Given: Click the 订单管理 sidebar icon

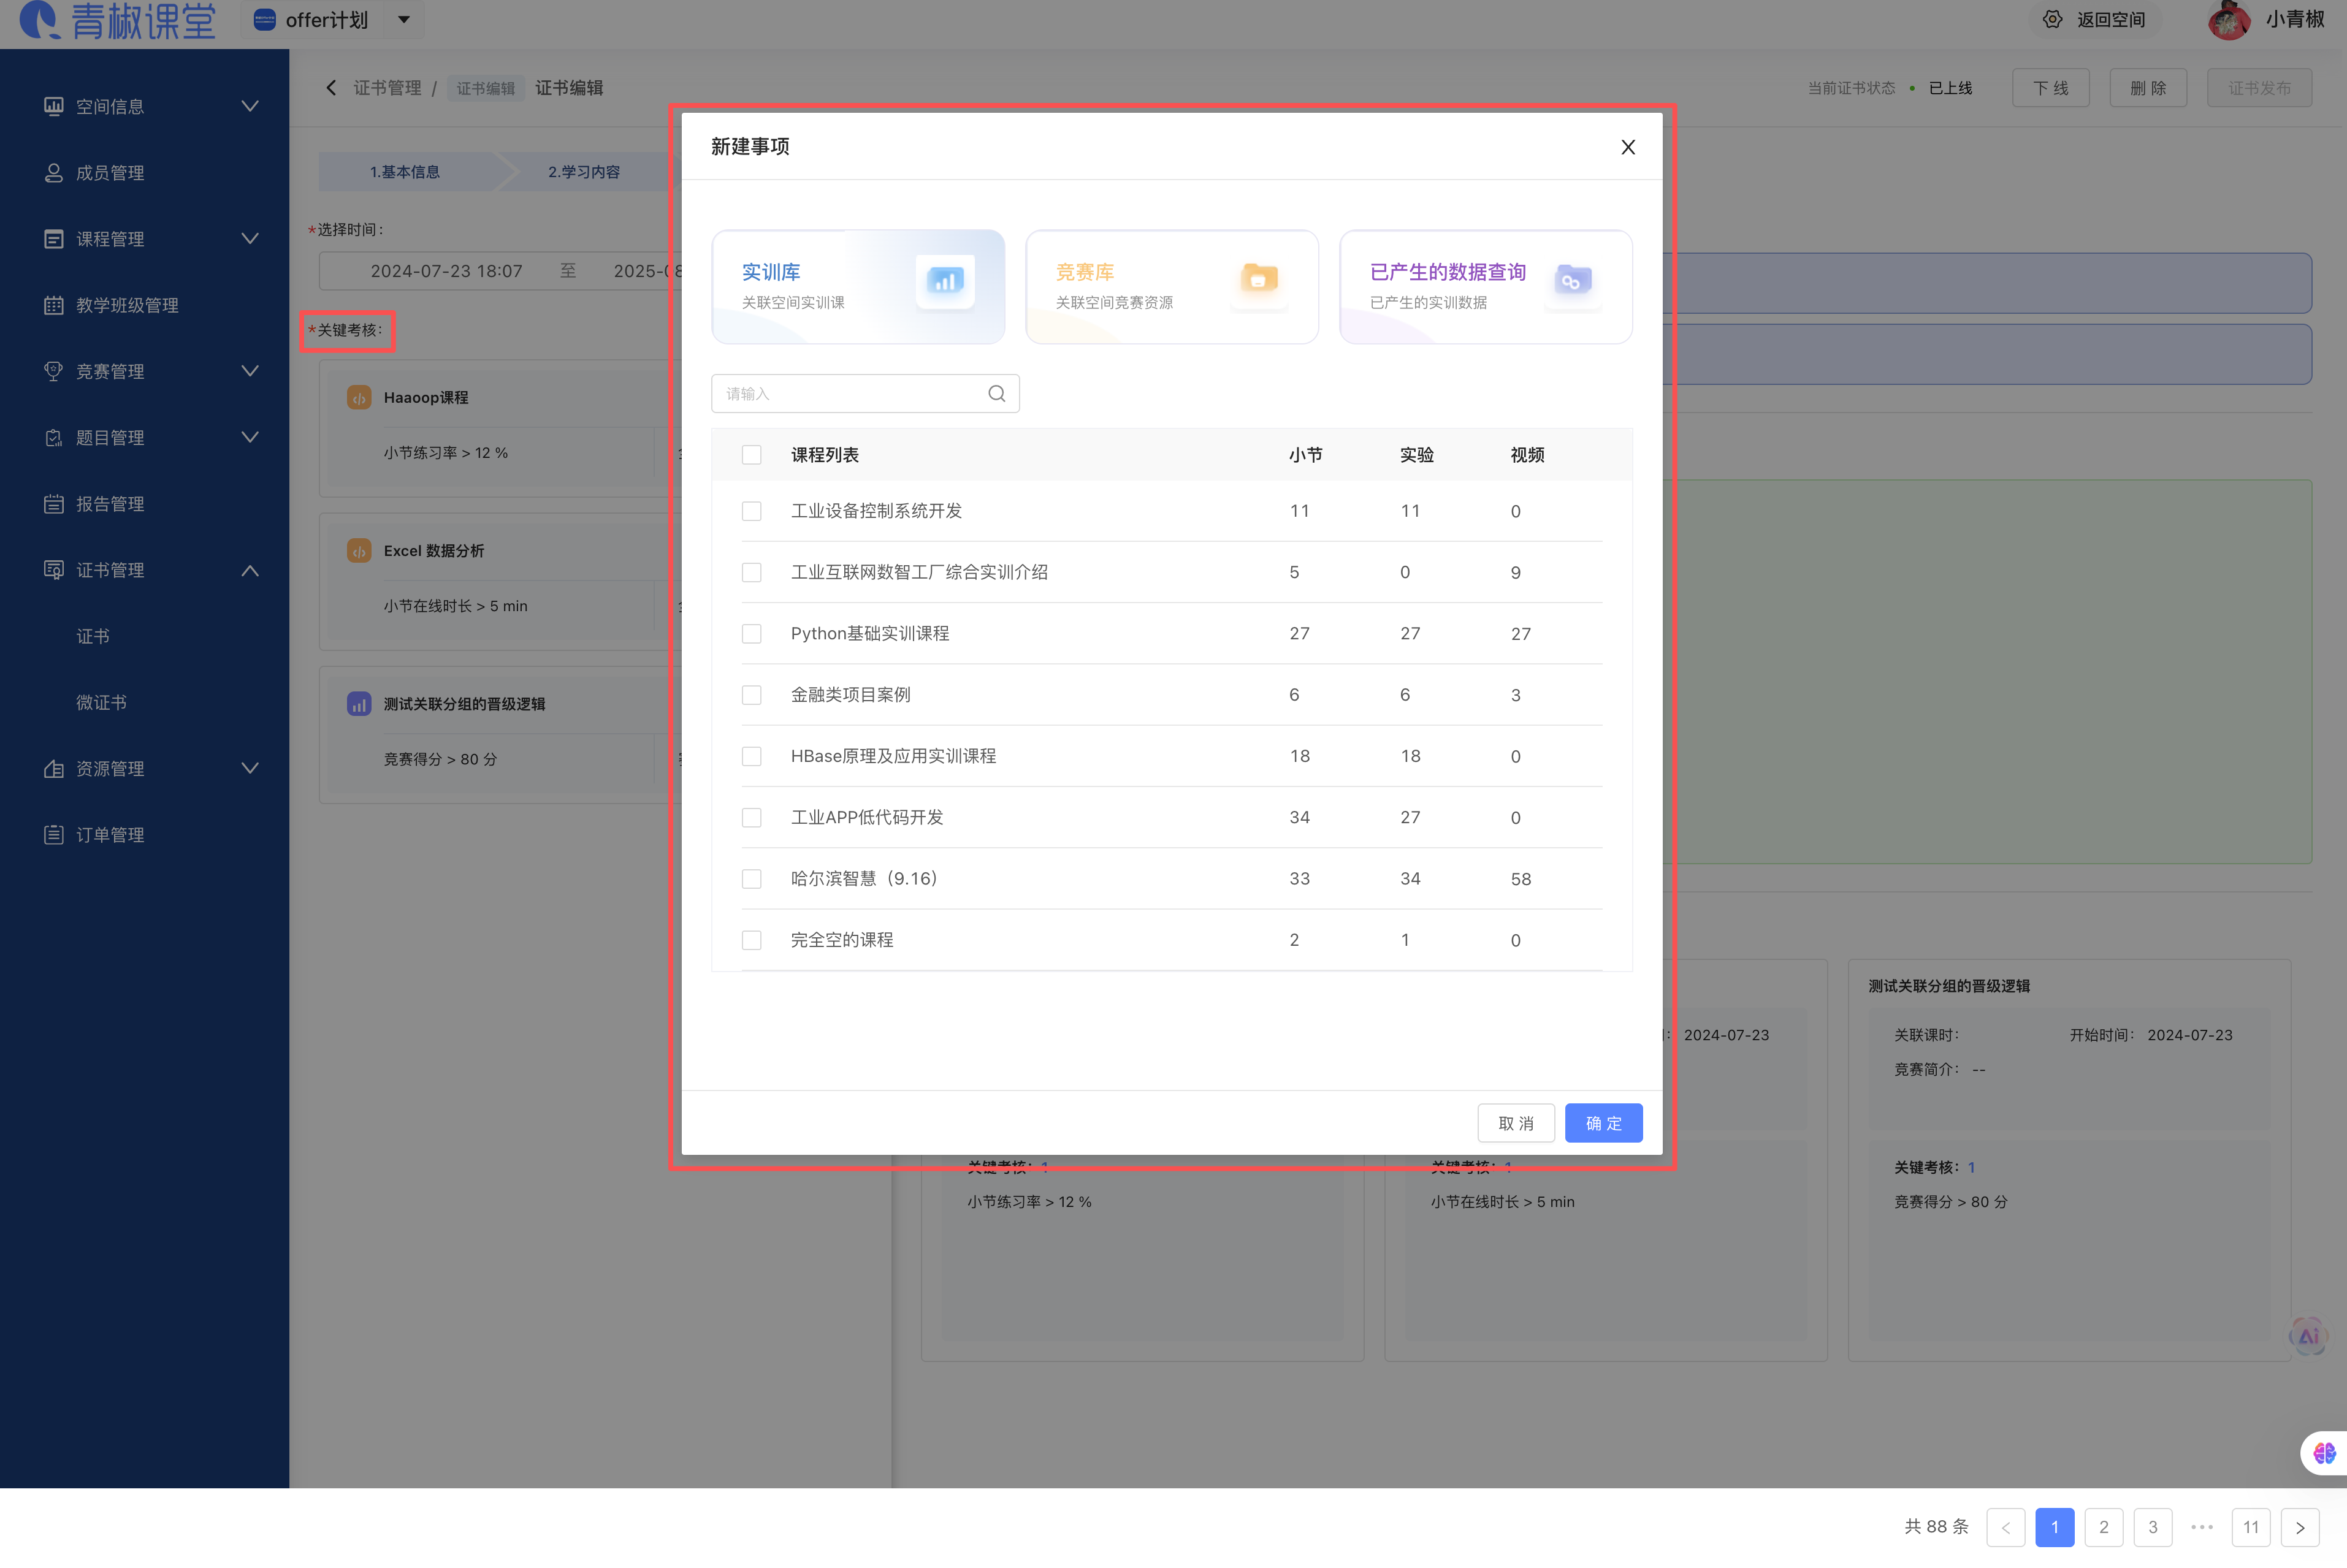Looking at the screenshot, I should 53,835.
